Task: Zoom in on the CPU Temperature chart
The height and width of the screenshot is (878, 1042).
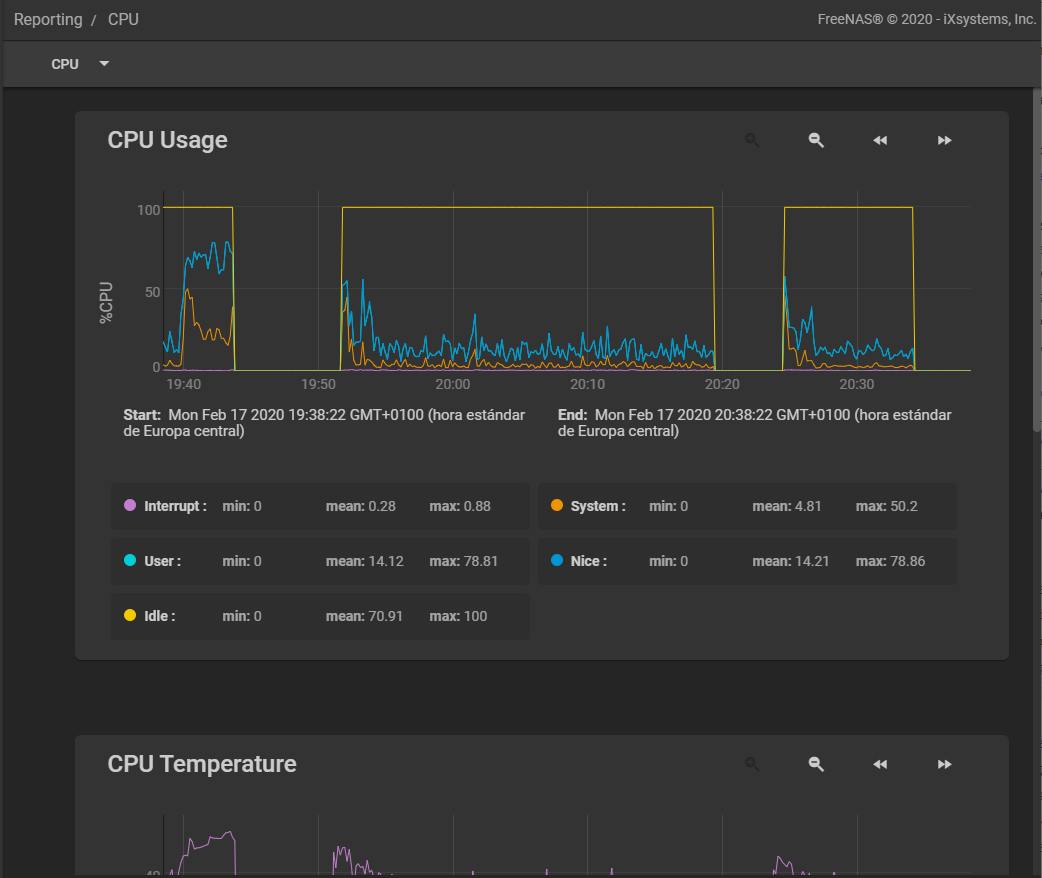Action: 752,765
